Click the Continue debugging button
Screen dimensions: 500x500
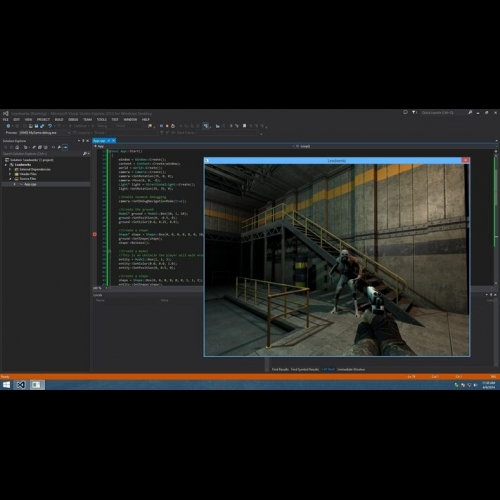pos(78,126)
